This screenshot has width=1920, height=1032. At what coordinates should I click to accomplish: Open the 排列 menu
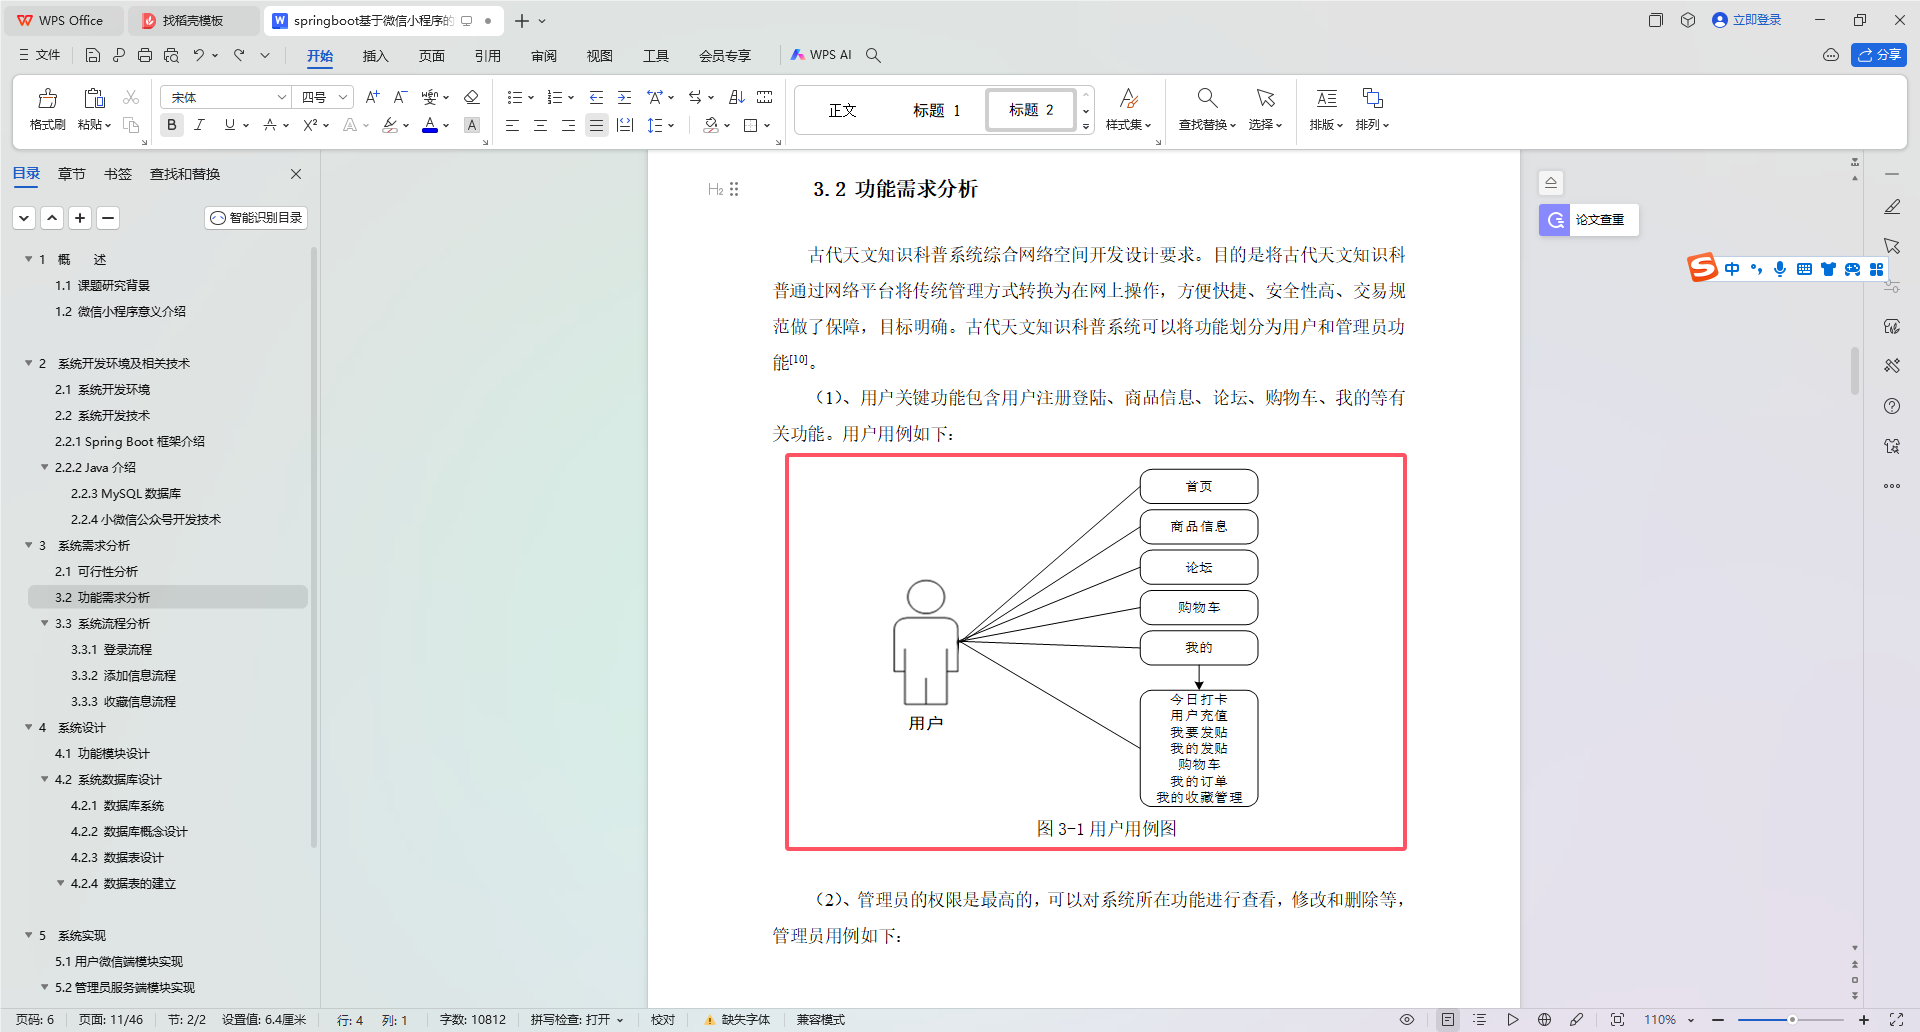[1372, 109]
